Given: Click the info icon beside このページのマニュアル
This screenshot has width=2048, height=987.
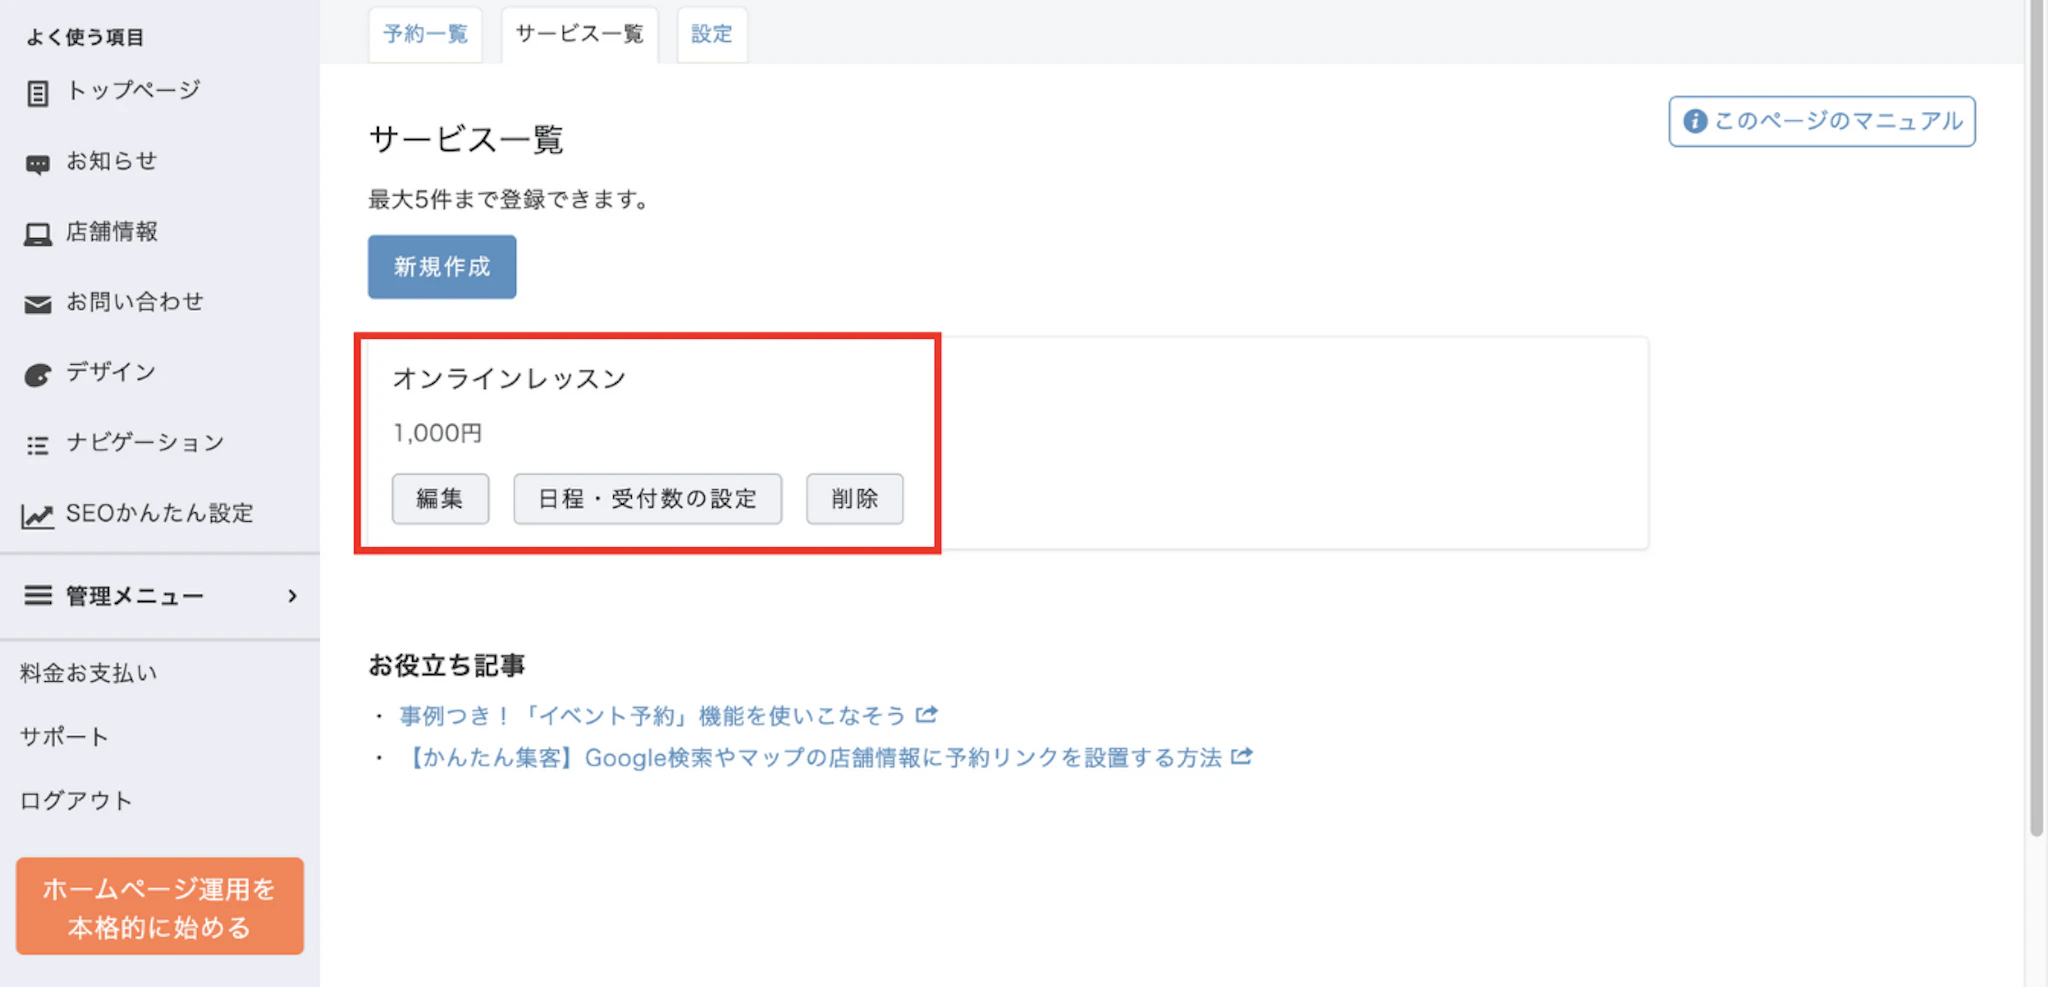Looking at the screenshot, I should coord(1694,121).
